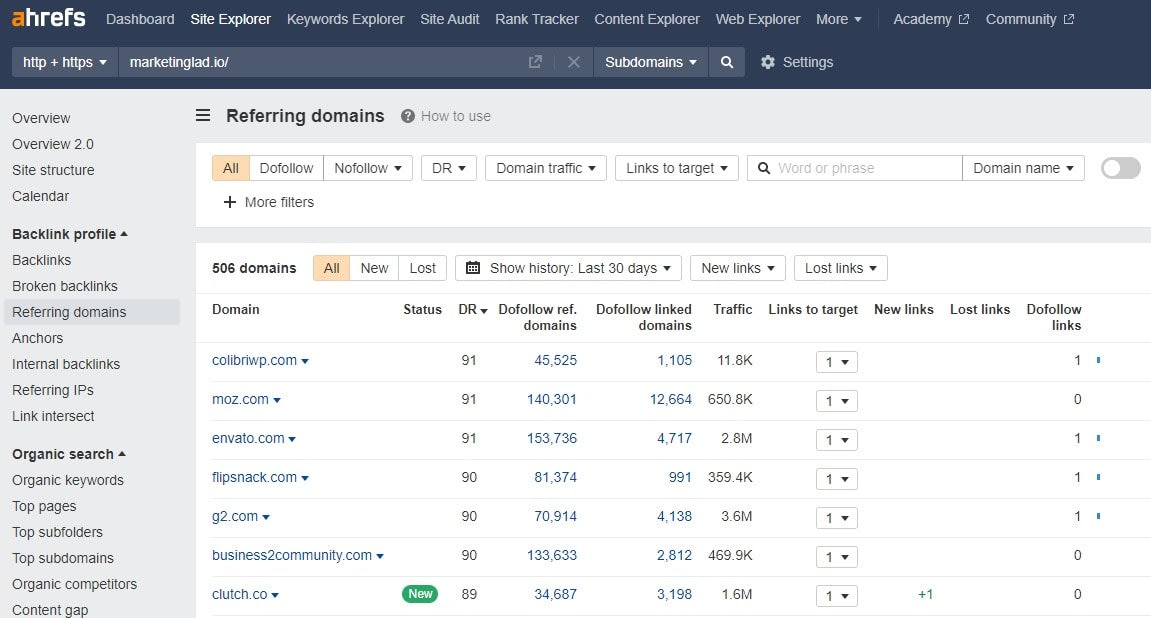Open Anchors report in sidebar

(37, 338)
